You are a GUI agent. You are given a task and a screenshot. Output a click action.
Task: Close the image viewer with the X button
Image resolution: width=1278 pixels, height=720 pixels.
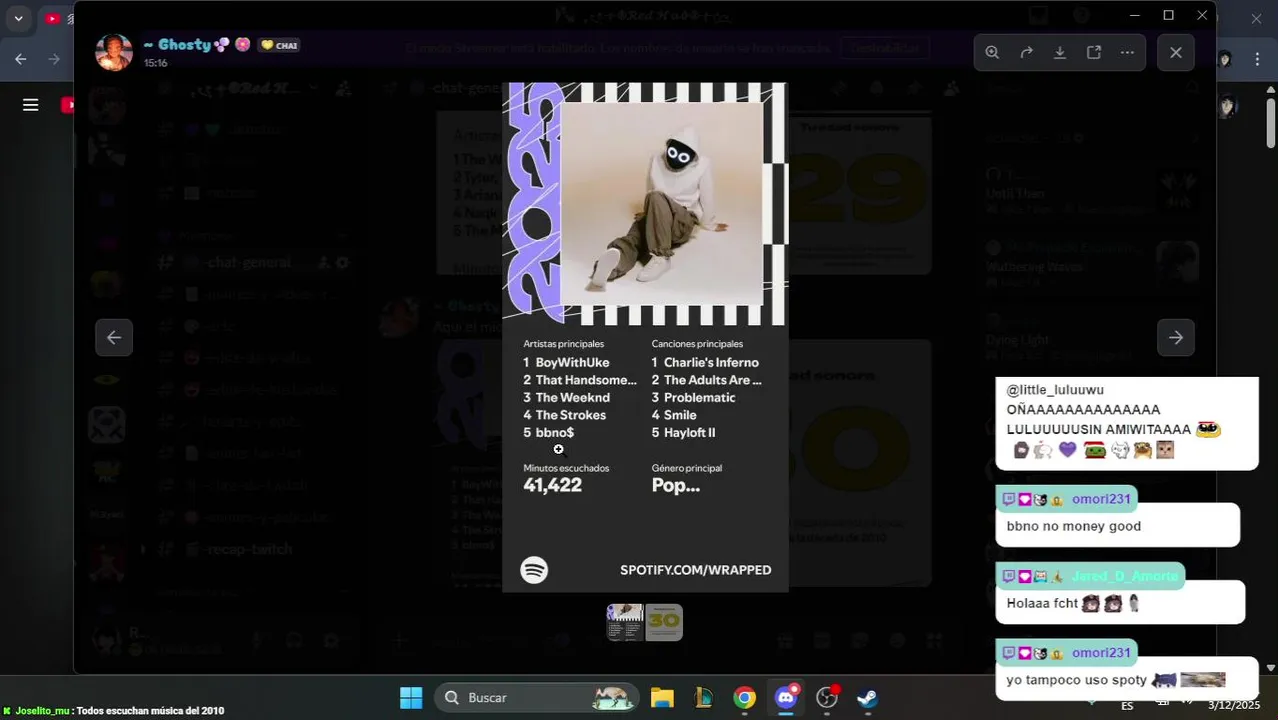[1176, 53]
